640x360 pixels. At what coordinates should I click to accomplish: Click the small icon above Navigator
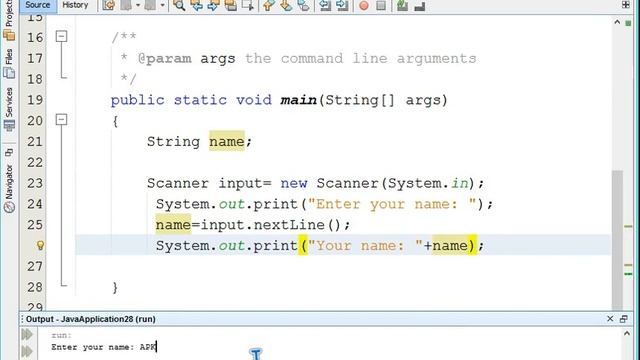point(9,153)
